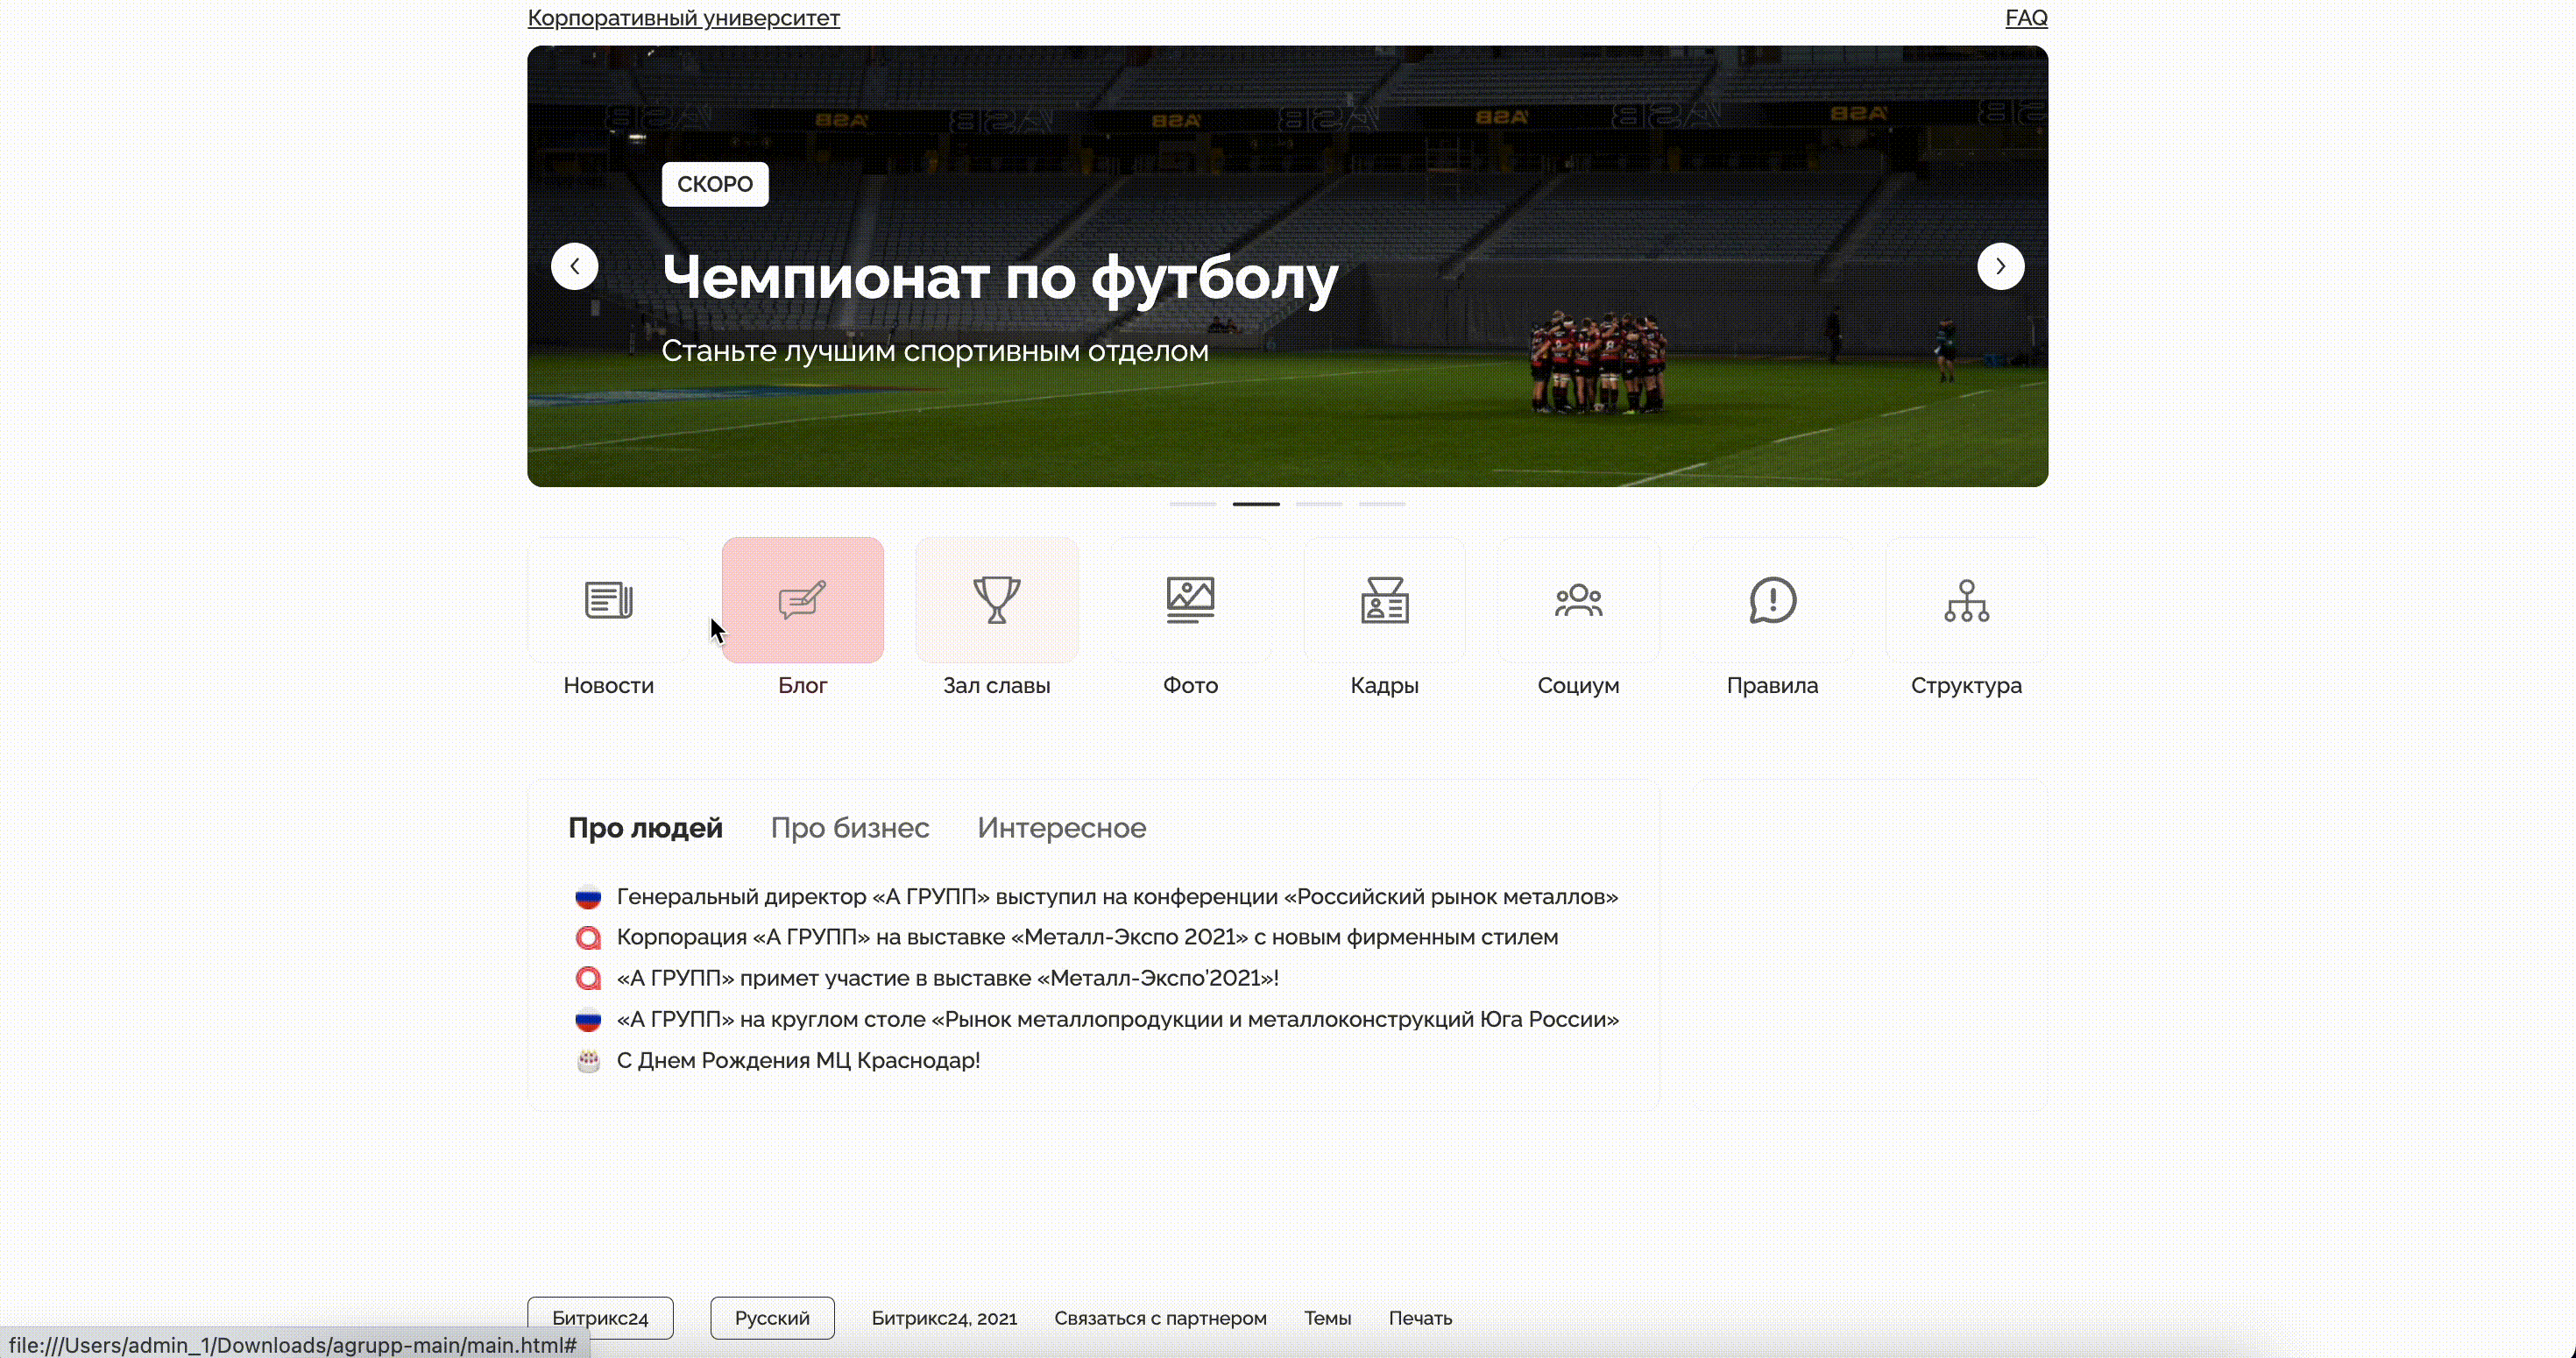Click banner subtitle Станьте лучшим спортивным отделом

935,351
